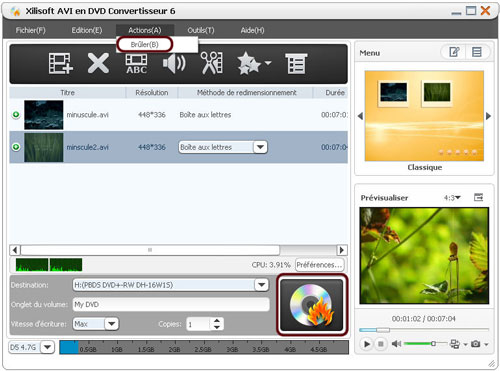Expand the Vitesse d'écriture Max dropdown
This screenshot has width=500, height=371.
(x=112, y=324)
